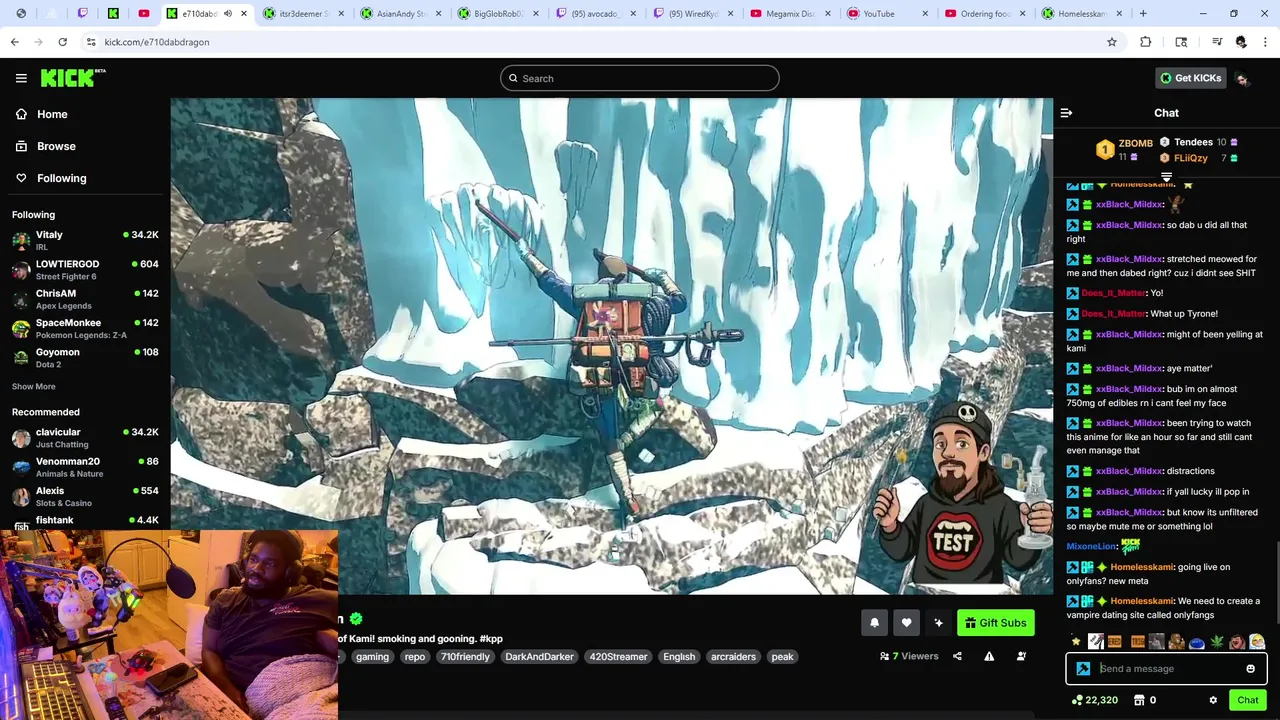This screenshot has height=720, width=1280.
Task: Bookmark this page with the star icon
Action: pyautogui.click(x=1112, y=42)
